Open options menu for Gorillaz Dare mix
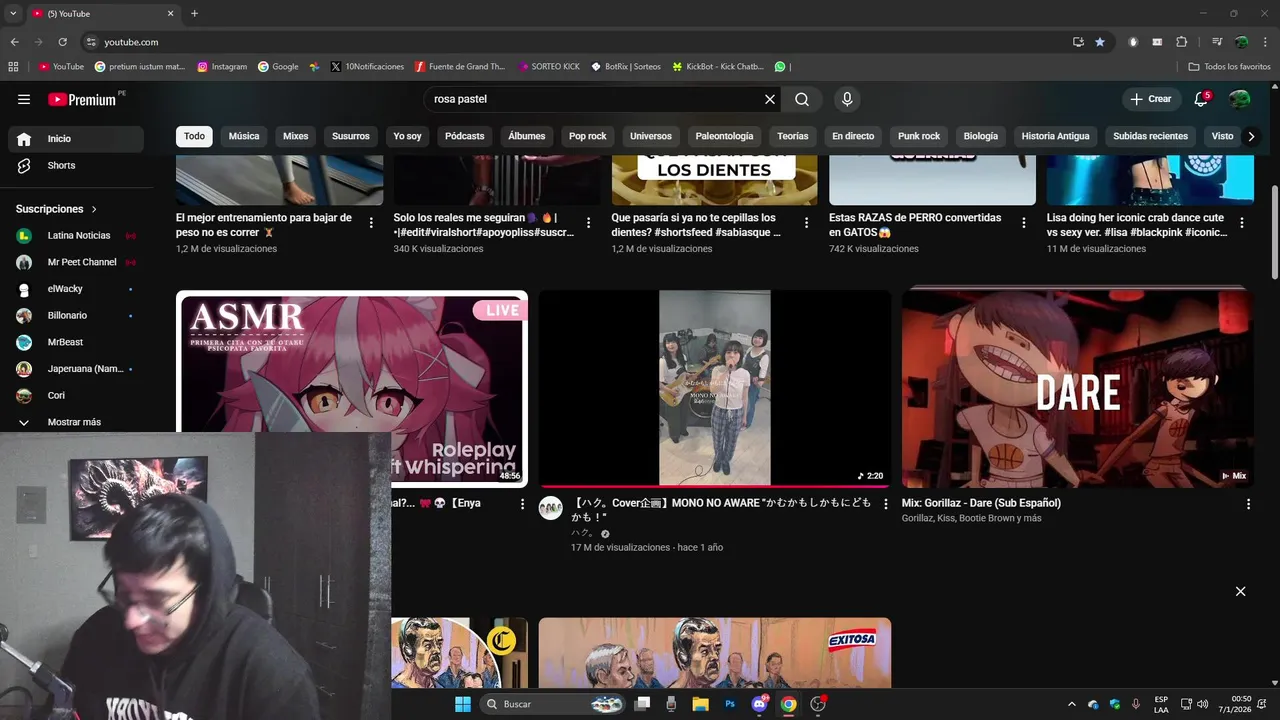The image size is (1280, 720). pyautogui.click(x=1248, y=504)
